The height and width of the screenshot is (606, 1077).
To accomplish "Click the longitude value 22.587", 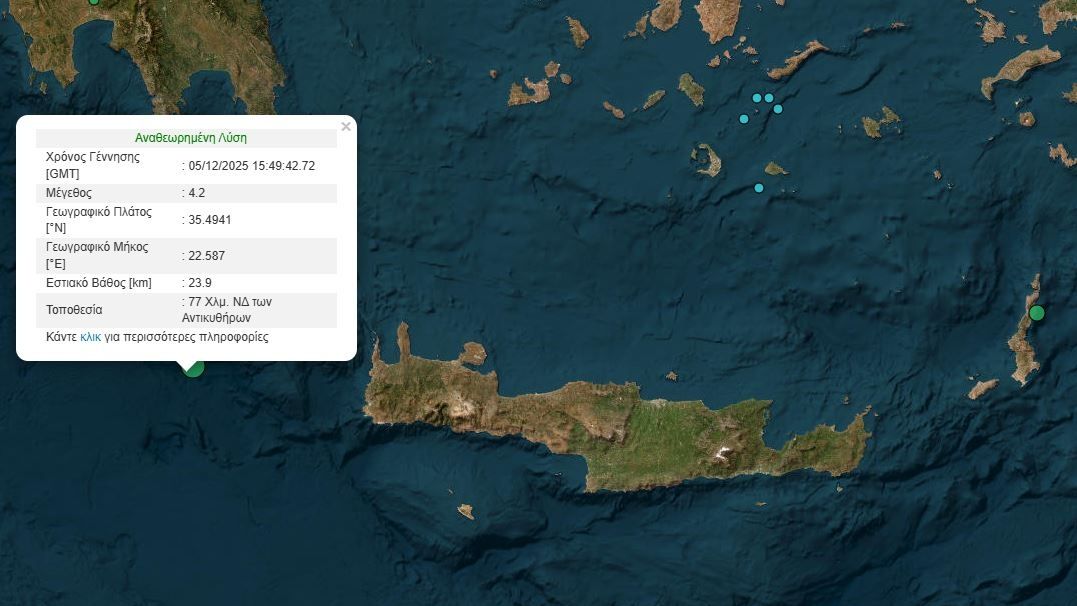I will [206, 256].
